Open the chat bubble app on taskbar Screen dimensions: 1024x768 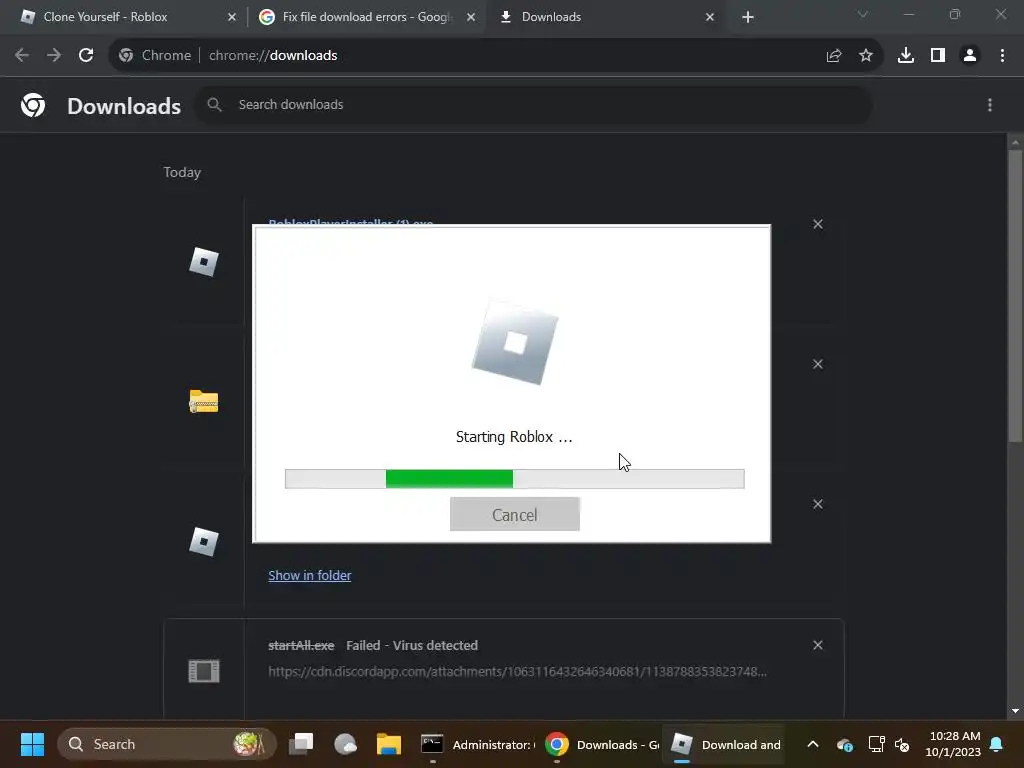tap(345, 744)
